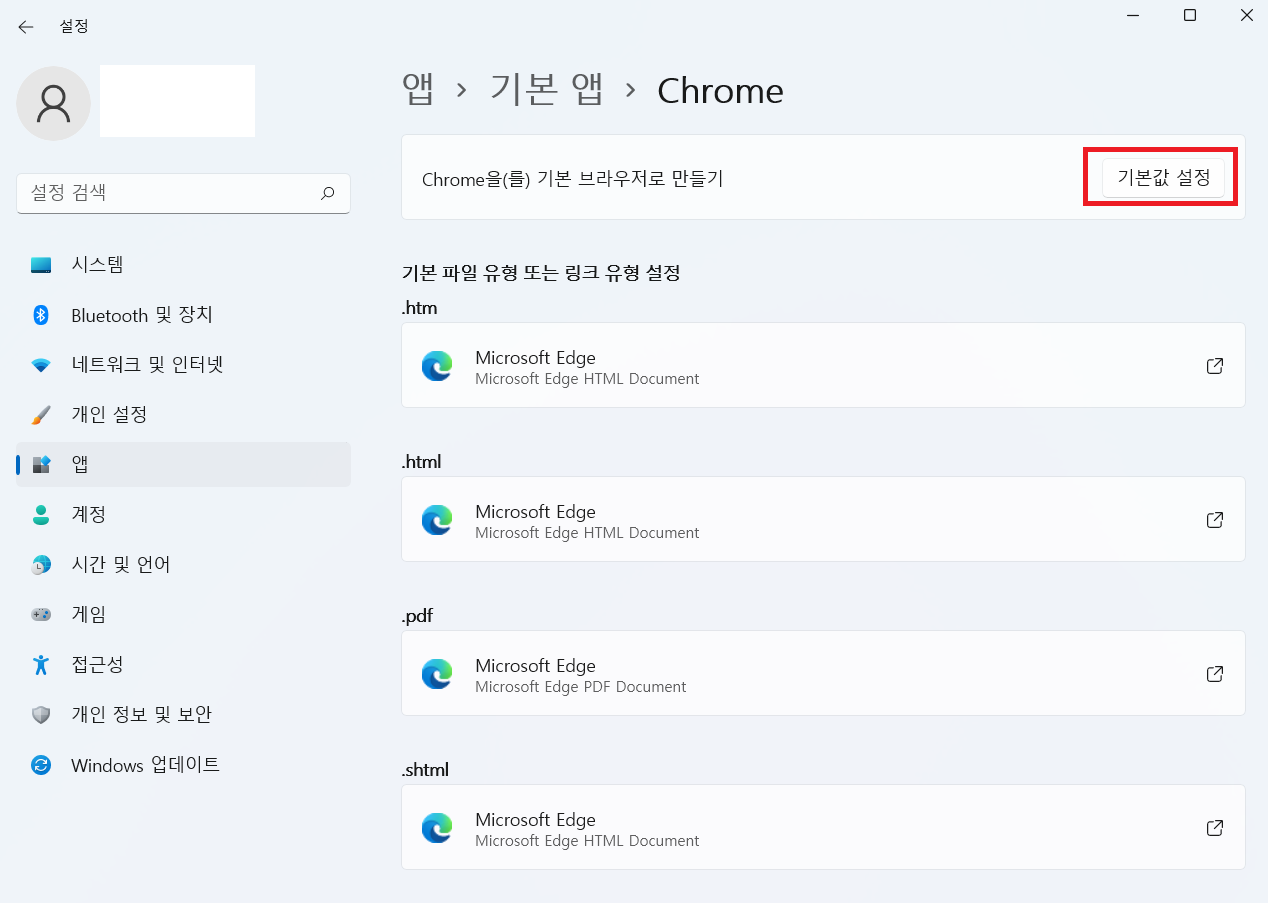The image size is (1268, 903).
Task: Click the 시간 및 언어 globe icon
Action: (41, 565)
